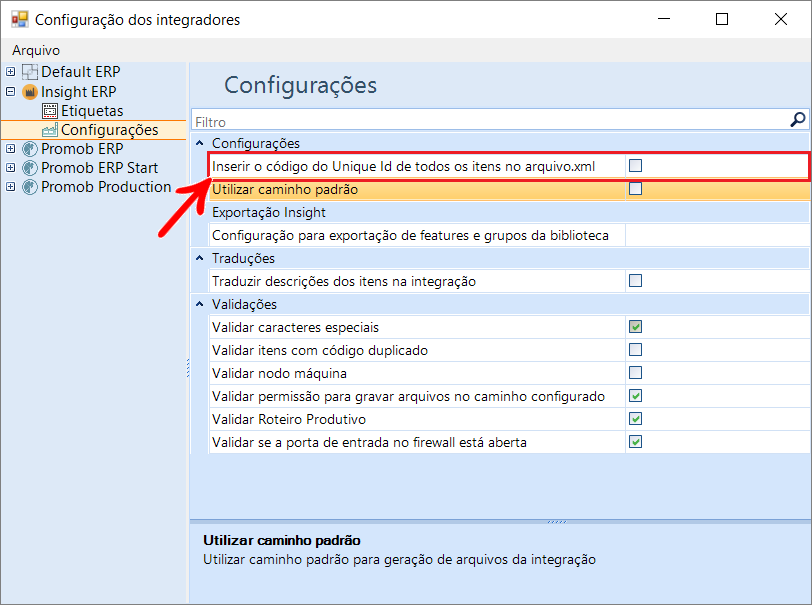Collapse the Configurações settings group
812x605 pixels.
tap(200, 143)
